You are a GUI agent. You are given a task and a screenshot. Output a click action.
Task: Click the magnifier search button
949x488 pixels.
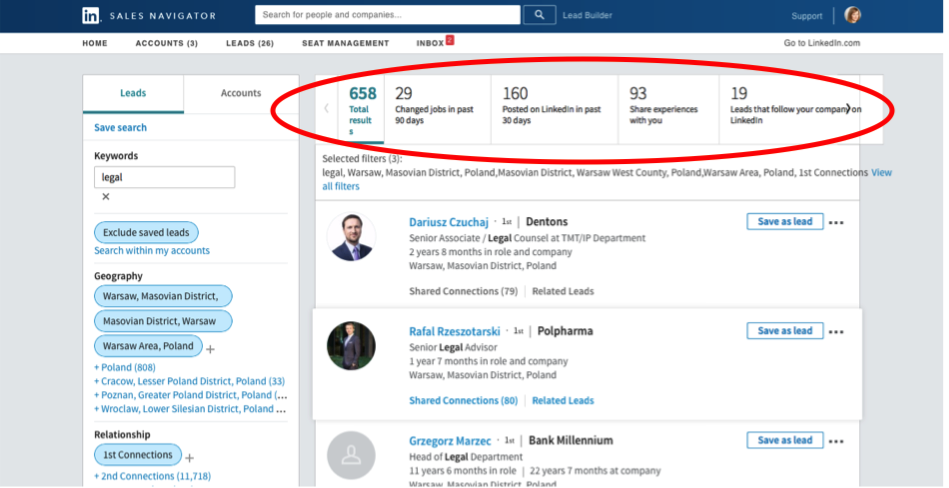pyautogui.click(x=540, y=15)
